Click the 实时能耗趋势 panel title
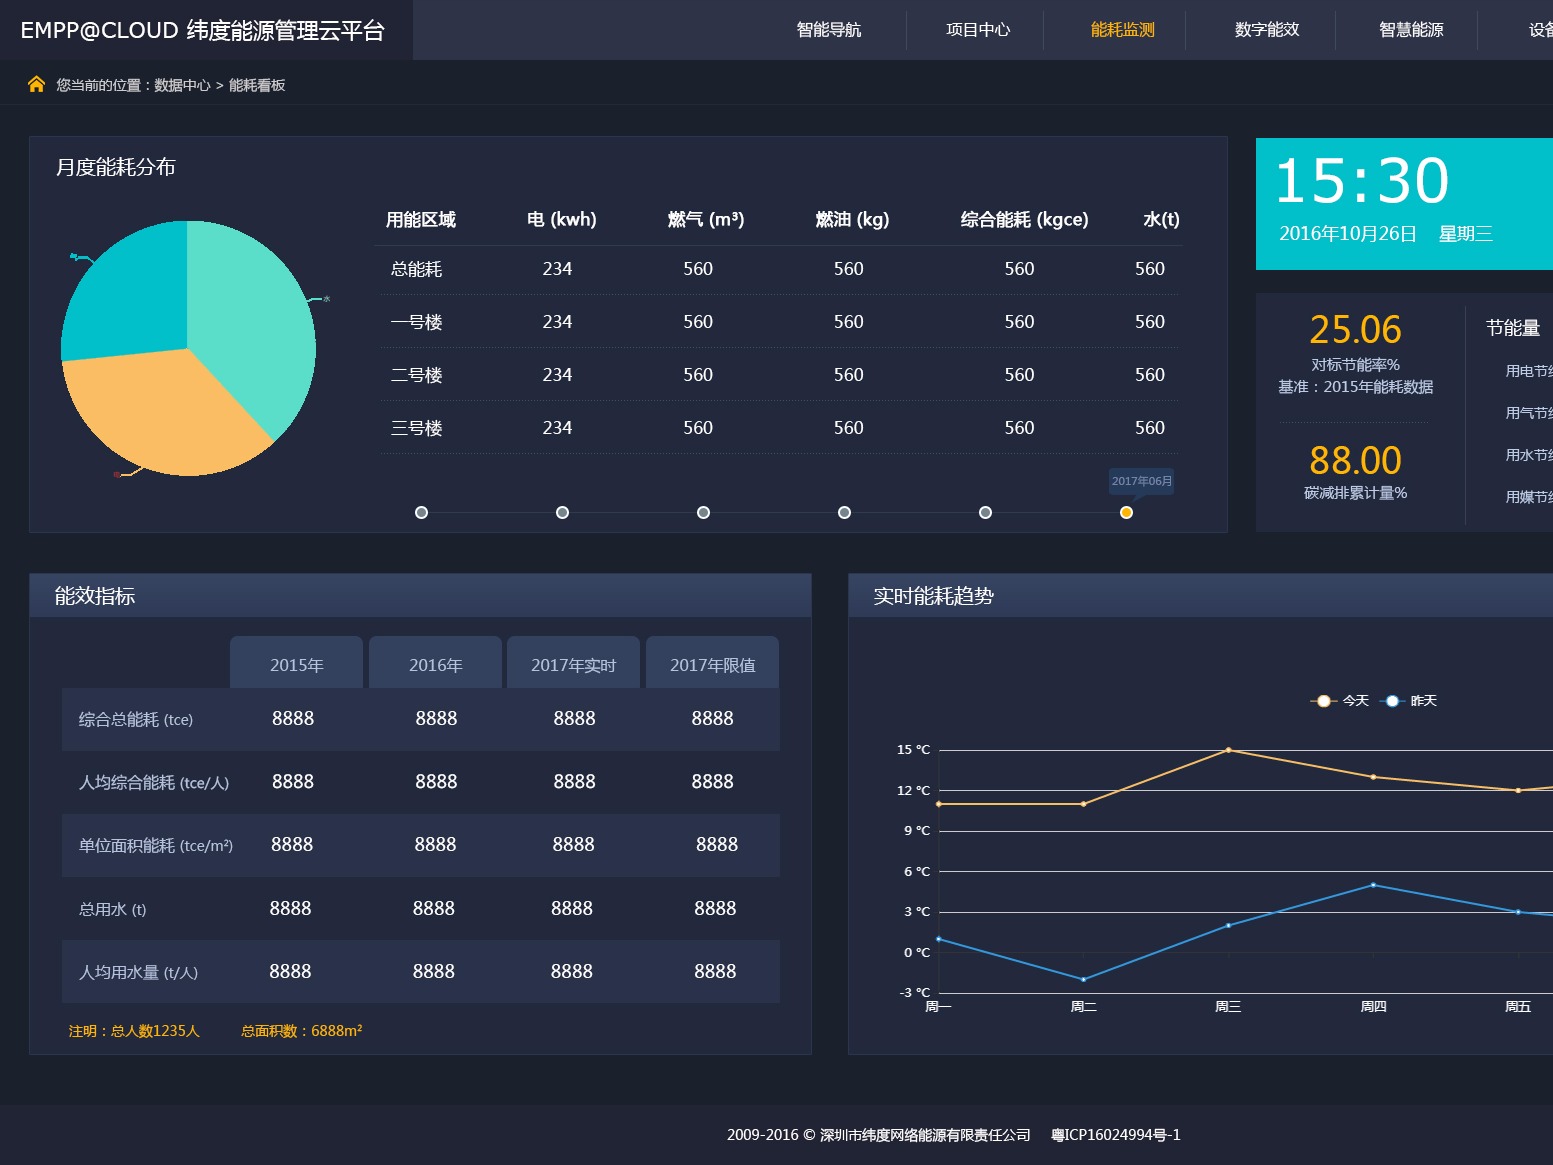Image resolution: width=1553 pixels, height=1165 pixels. tap(933, 597)
